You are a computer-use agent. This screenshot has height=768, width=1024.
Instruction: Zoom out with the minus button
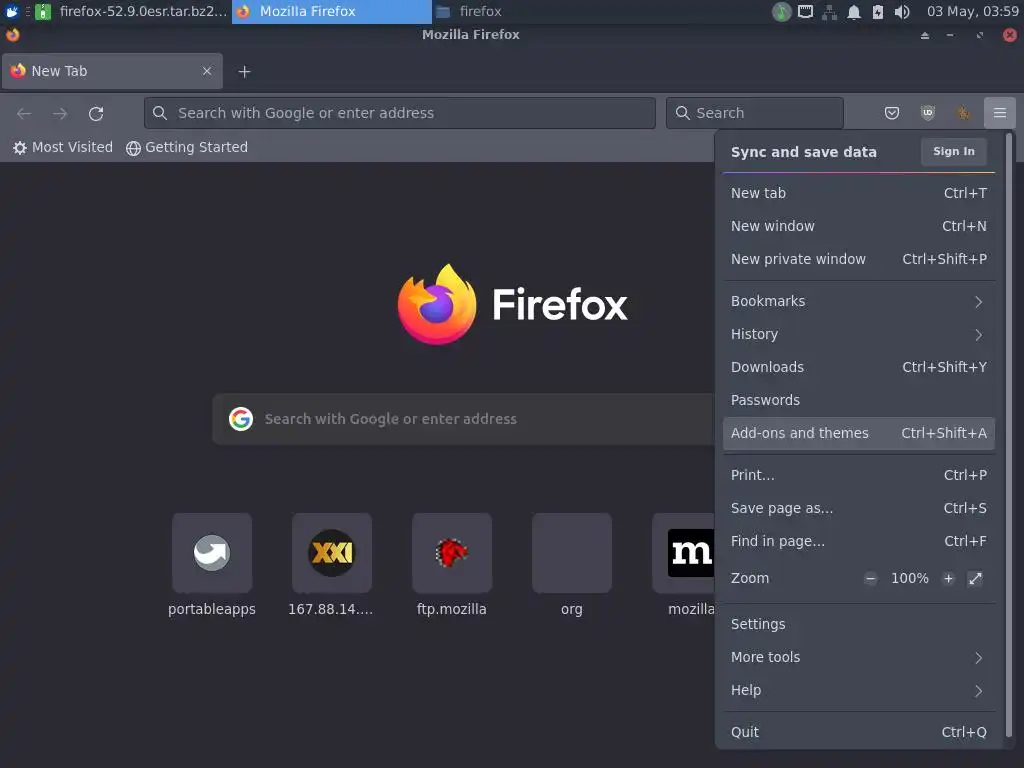870,579
